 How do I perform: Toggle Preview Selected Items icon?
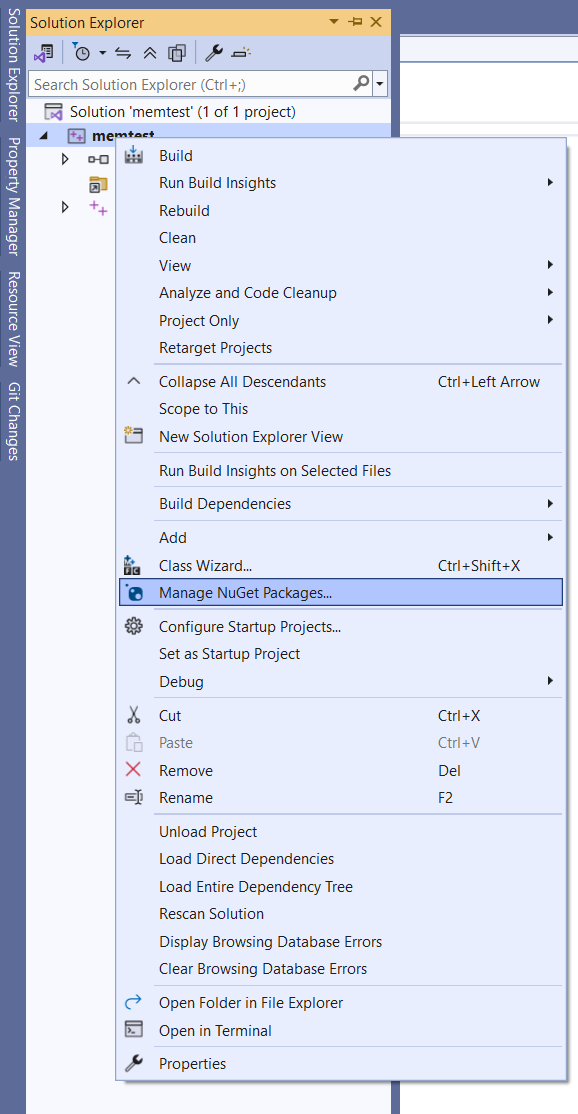(241, 53)
